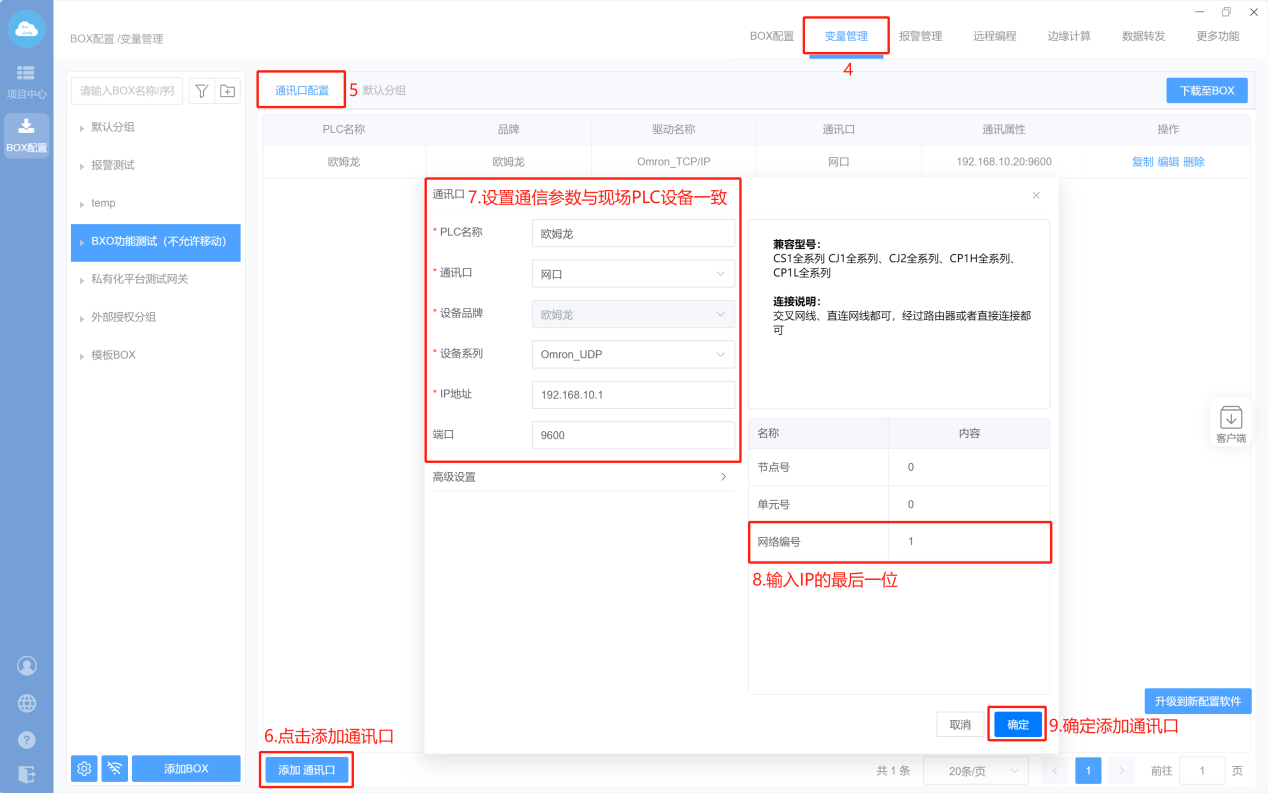Click the filter funnel icon beside BOX search
The image size is (1268, 793).
(x=202, y=91)
